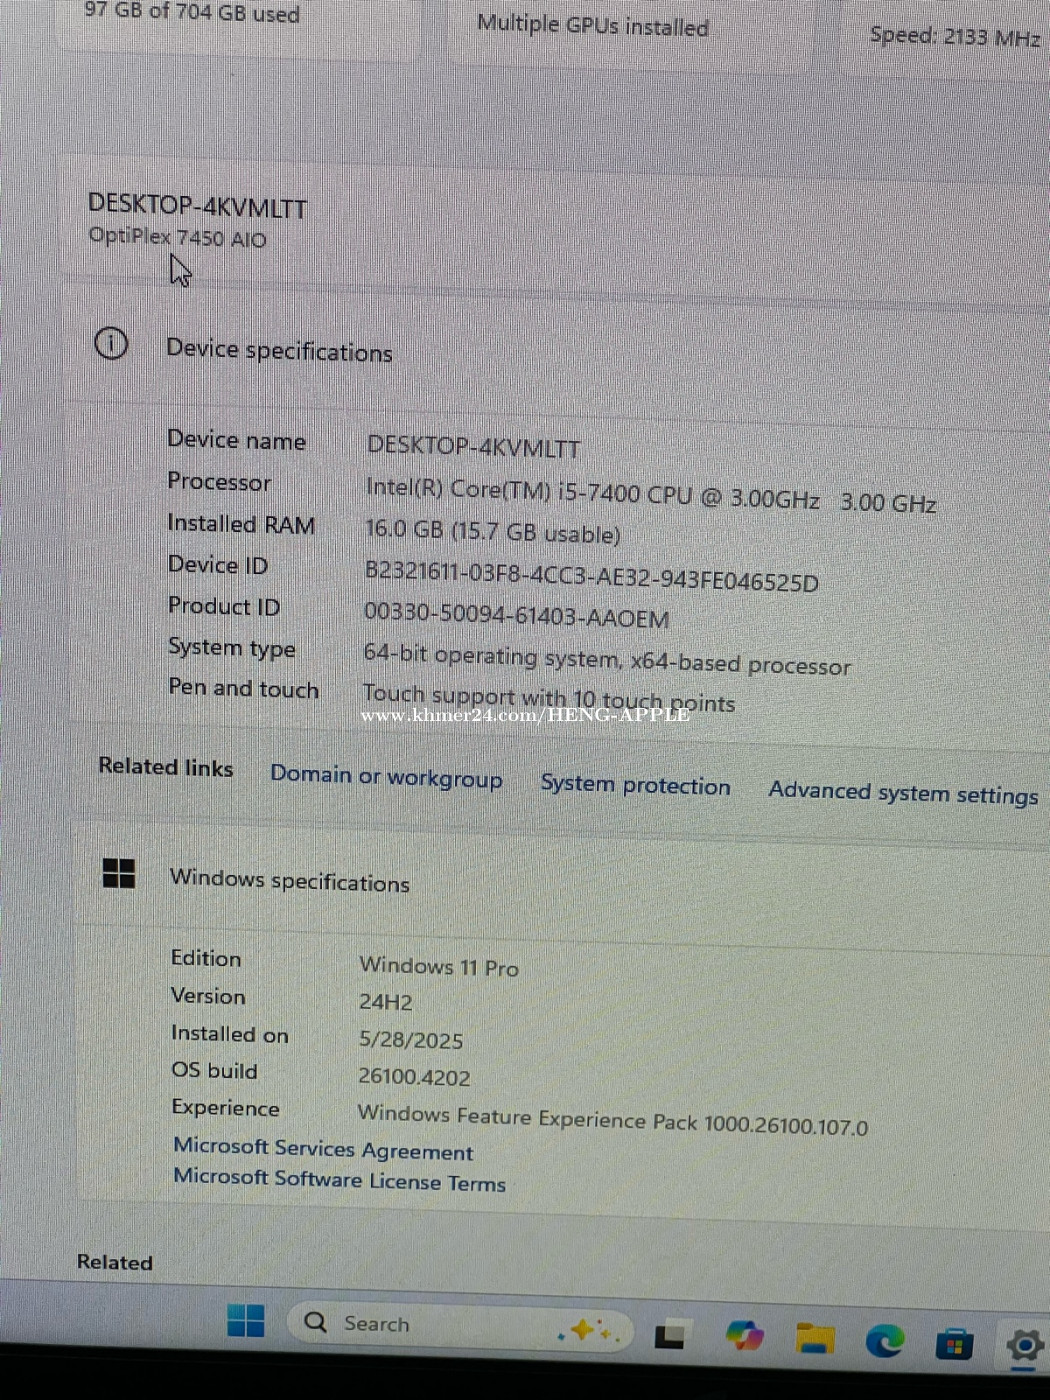This screenshot has height=1400, width=1050.
Task: Click the sparkle icon in Search box
Action: click(589, 1331)
